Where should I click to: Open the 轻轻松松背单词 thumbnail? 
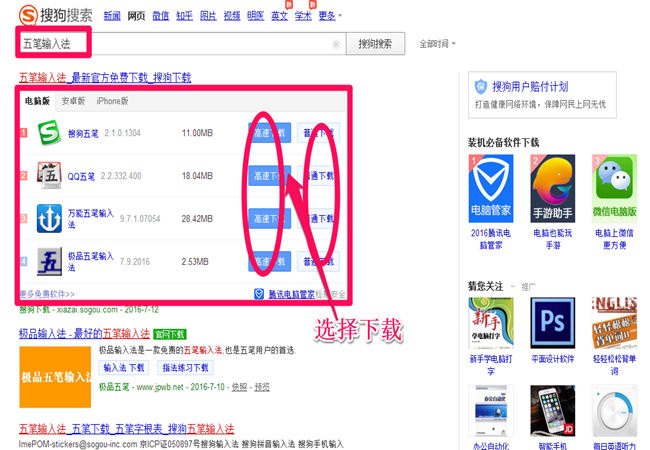coord(614,323)
